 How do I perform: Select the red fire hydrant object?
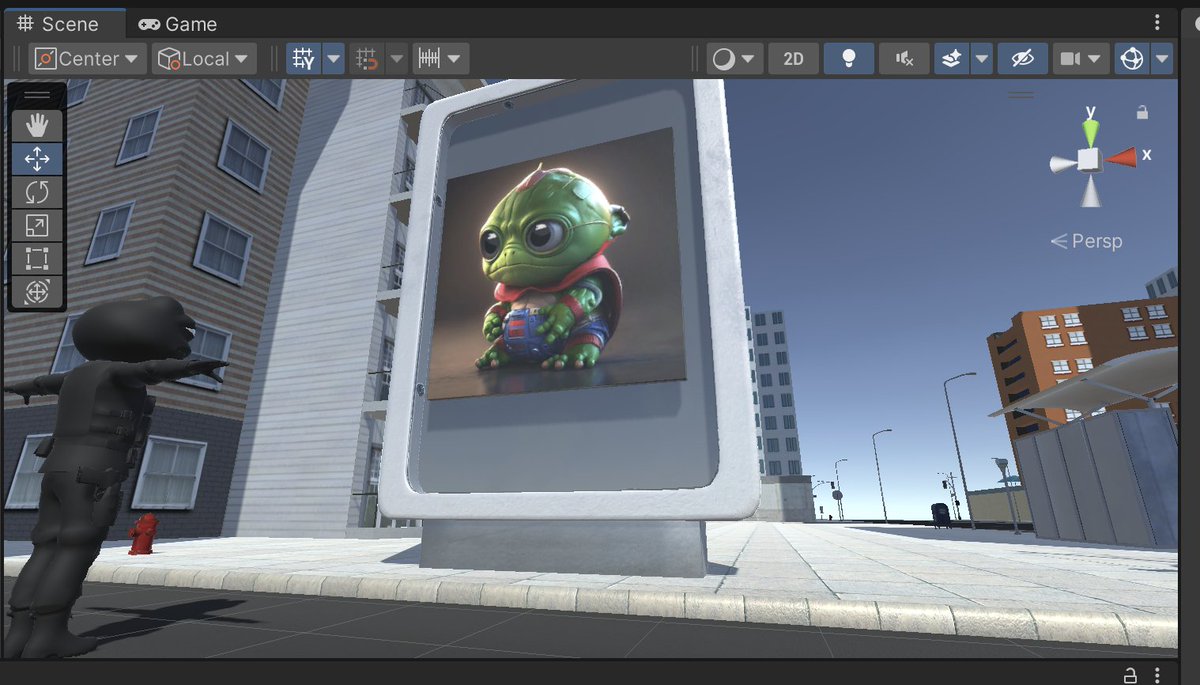[143, 533]
